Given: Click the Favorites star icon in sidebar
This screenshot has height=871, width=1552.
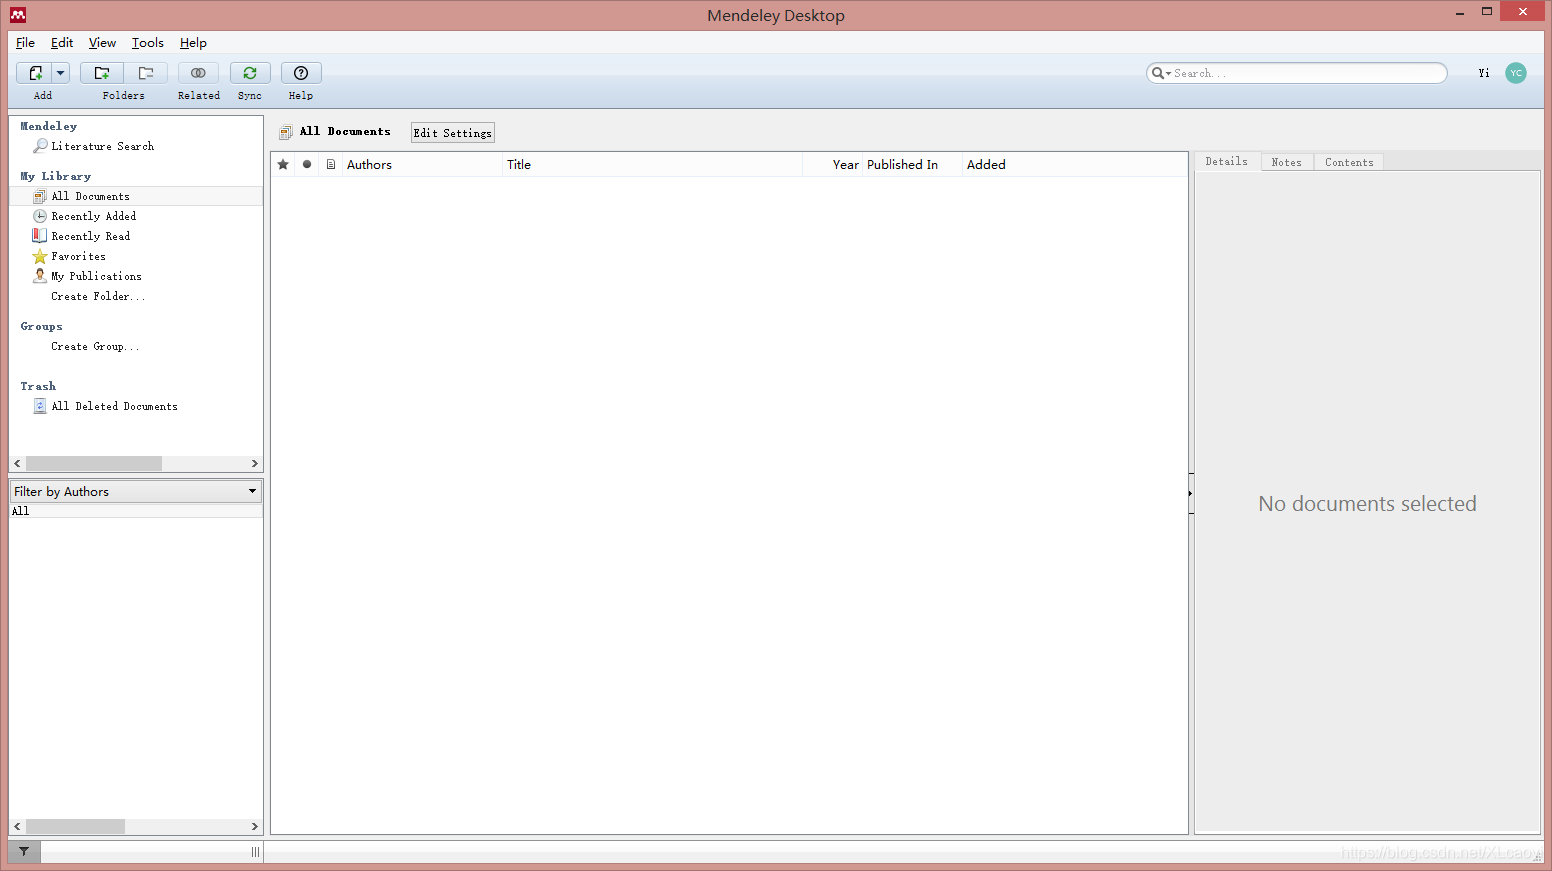Looking at the screenshot, I should coord(40,256).
